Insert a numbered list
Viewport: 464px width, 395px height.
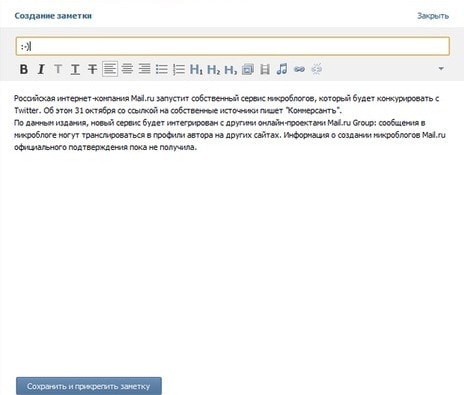pos(179,69)
